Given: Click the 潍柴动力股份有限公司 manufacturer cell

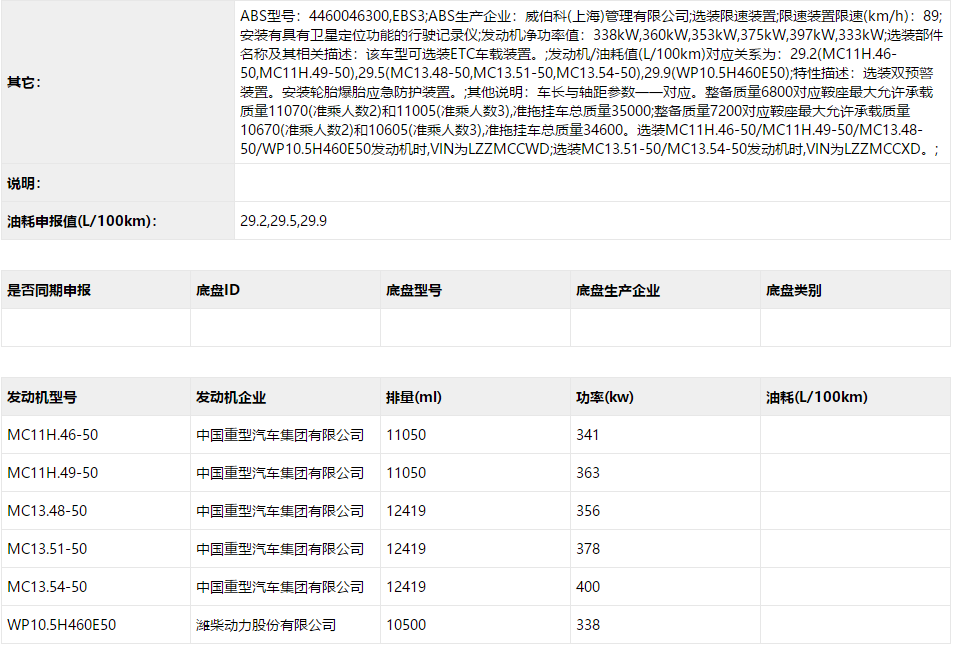Looking at the screenshot, I should 266,624.
